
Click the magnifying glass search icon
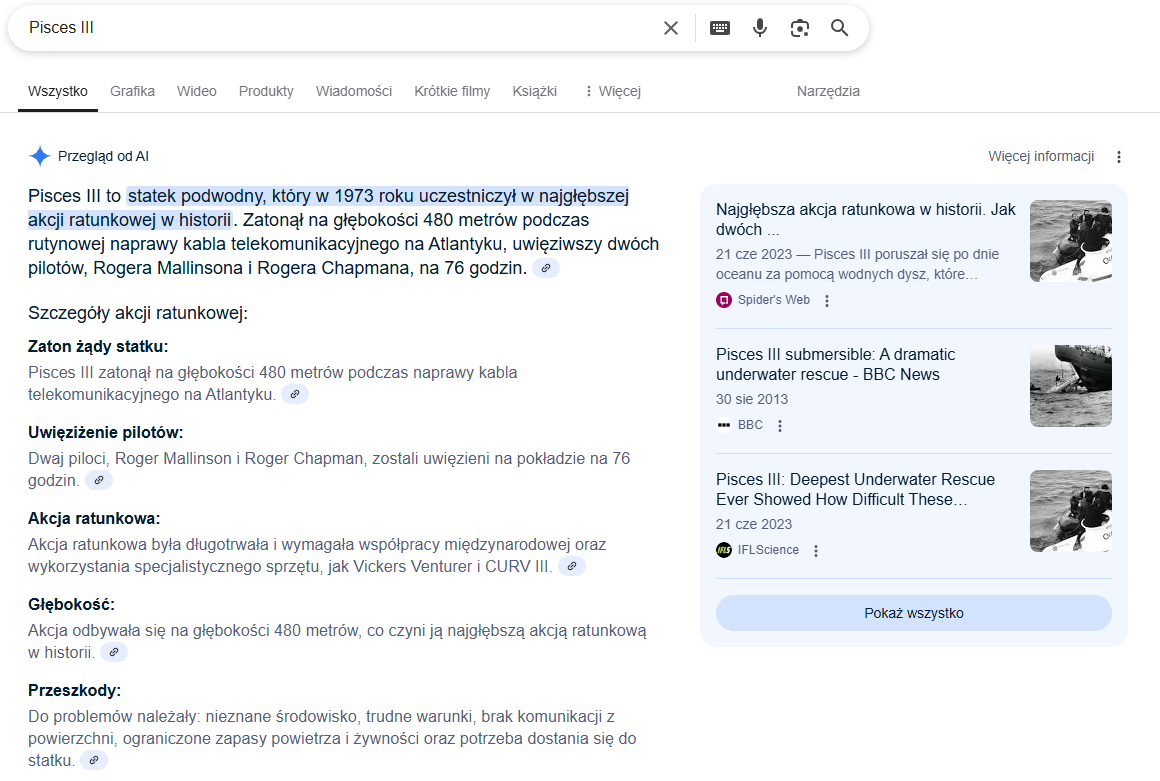click(x=840, y=28)
